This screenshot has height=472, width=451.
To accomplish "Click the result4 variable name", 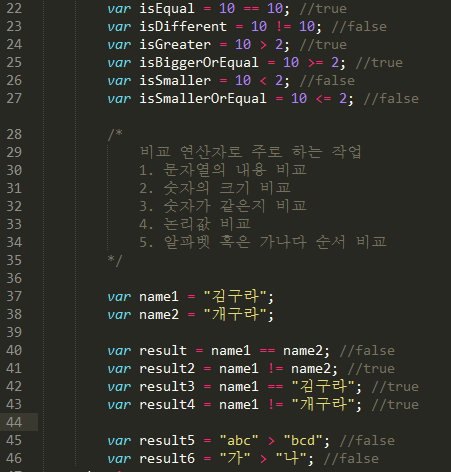I will 167,404.
